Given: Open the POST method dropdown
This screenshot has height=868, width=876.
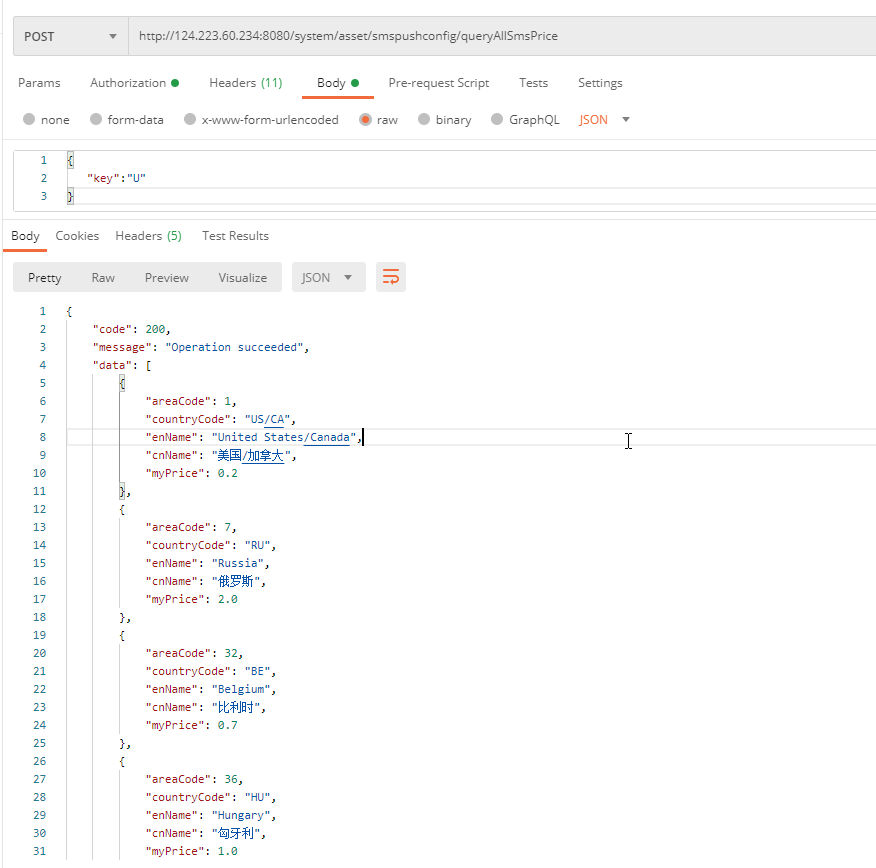Looking at the screenshot, I should pos(70,36).
